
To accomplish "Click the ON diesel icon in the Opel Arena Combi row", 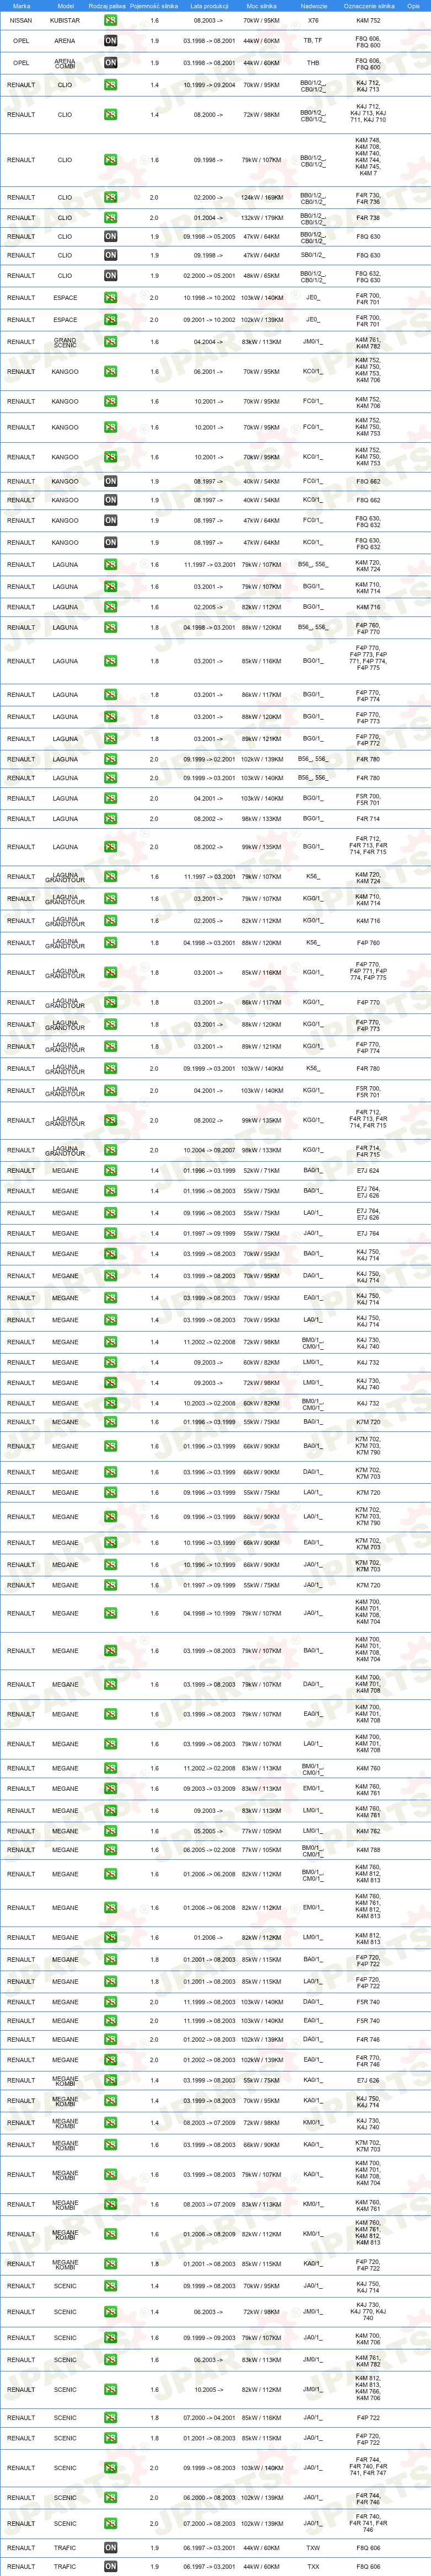I will tap(110, 62).
